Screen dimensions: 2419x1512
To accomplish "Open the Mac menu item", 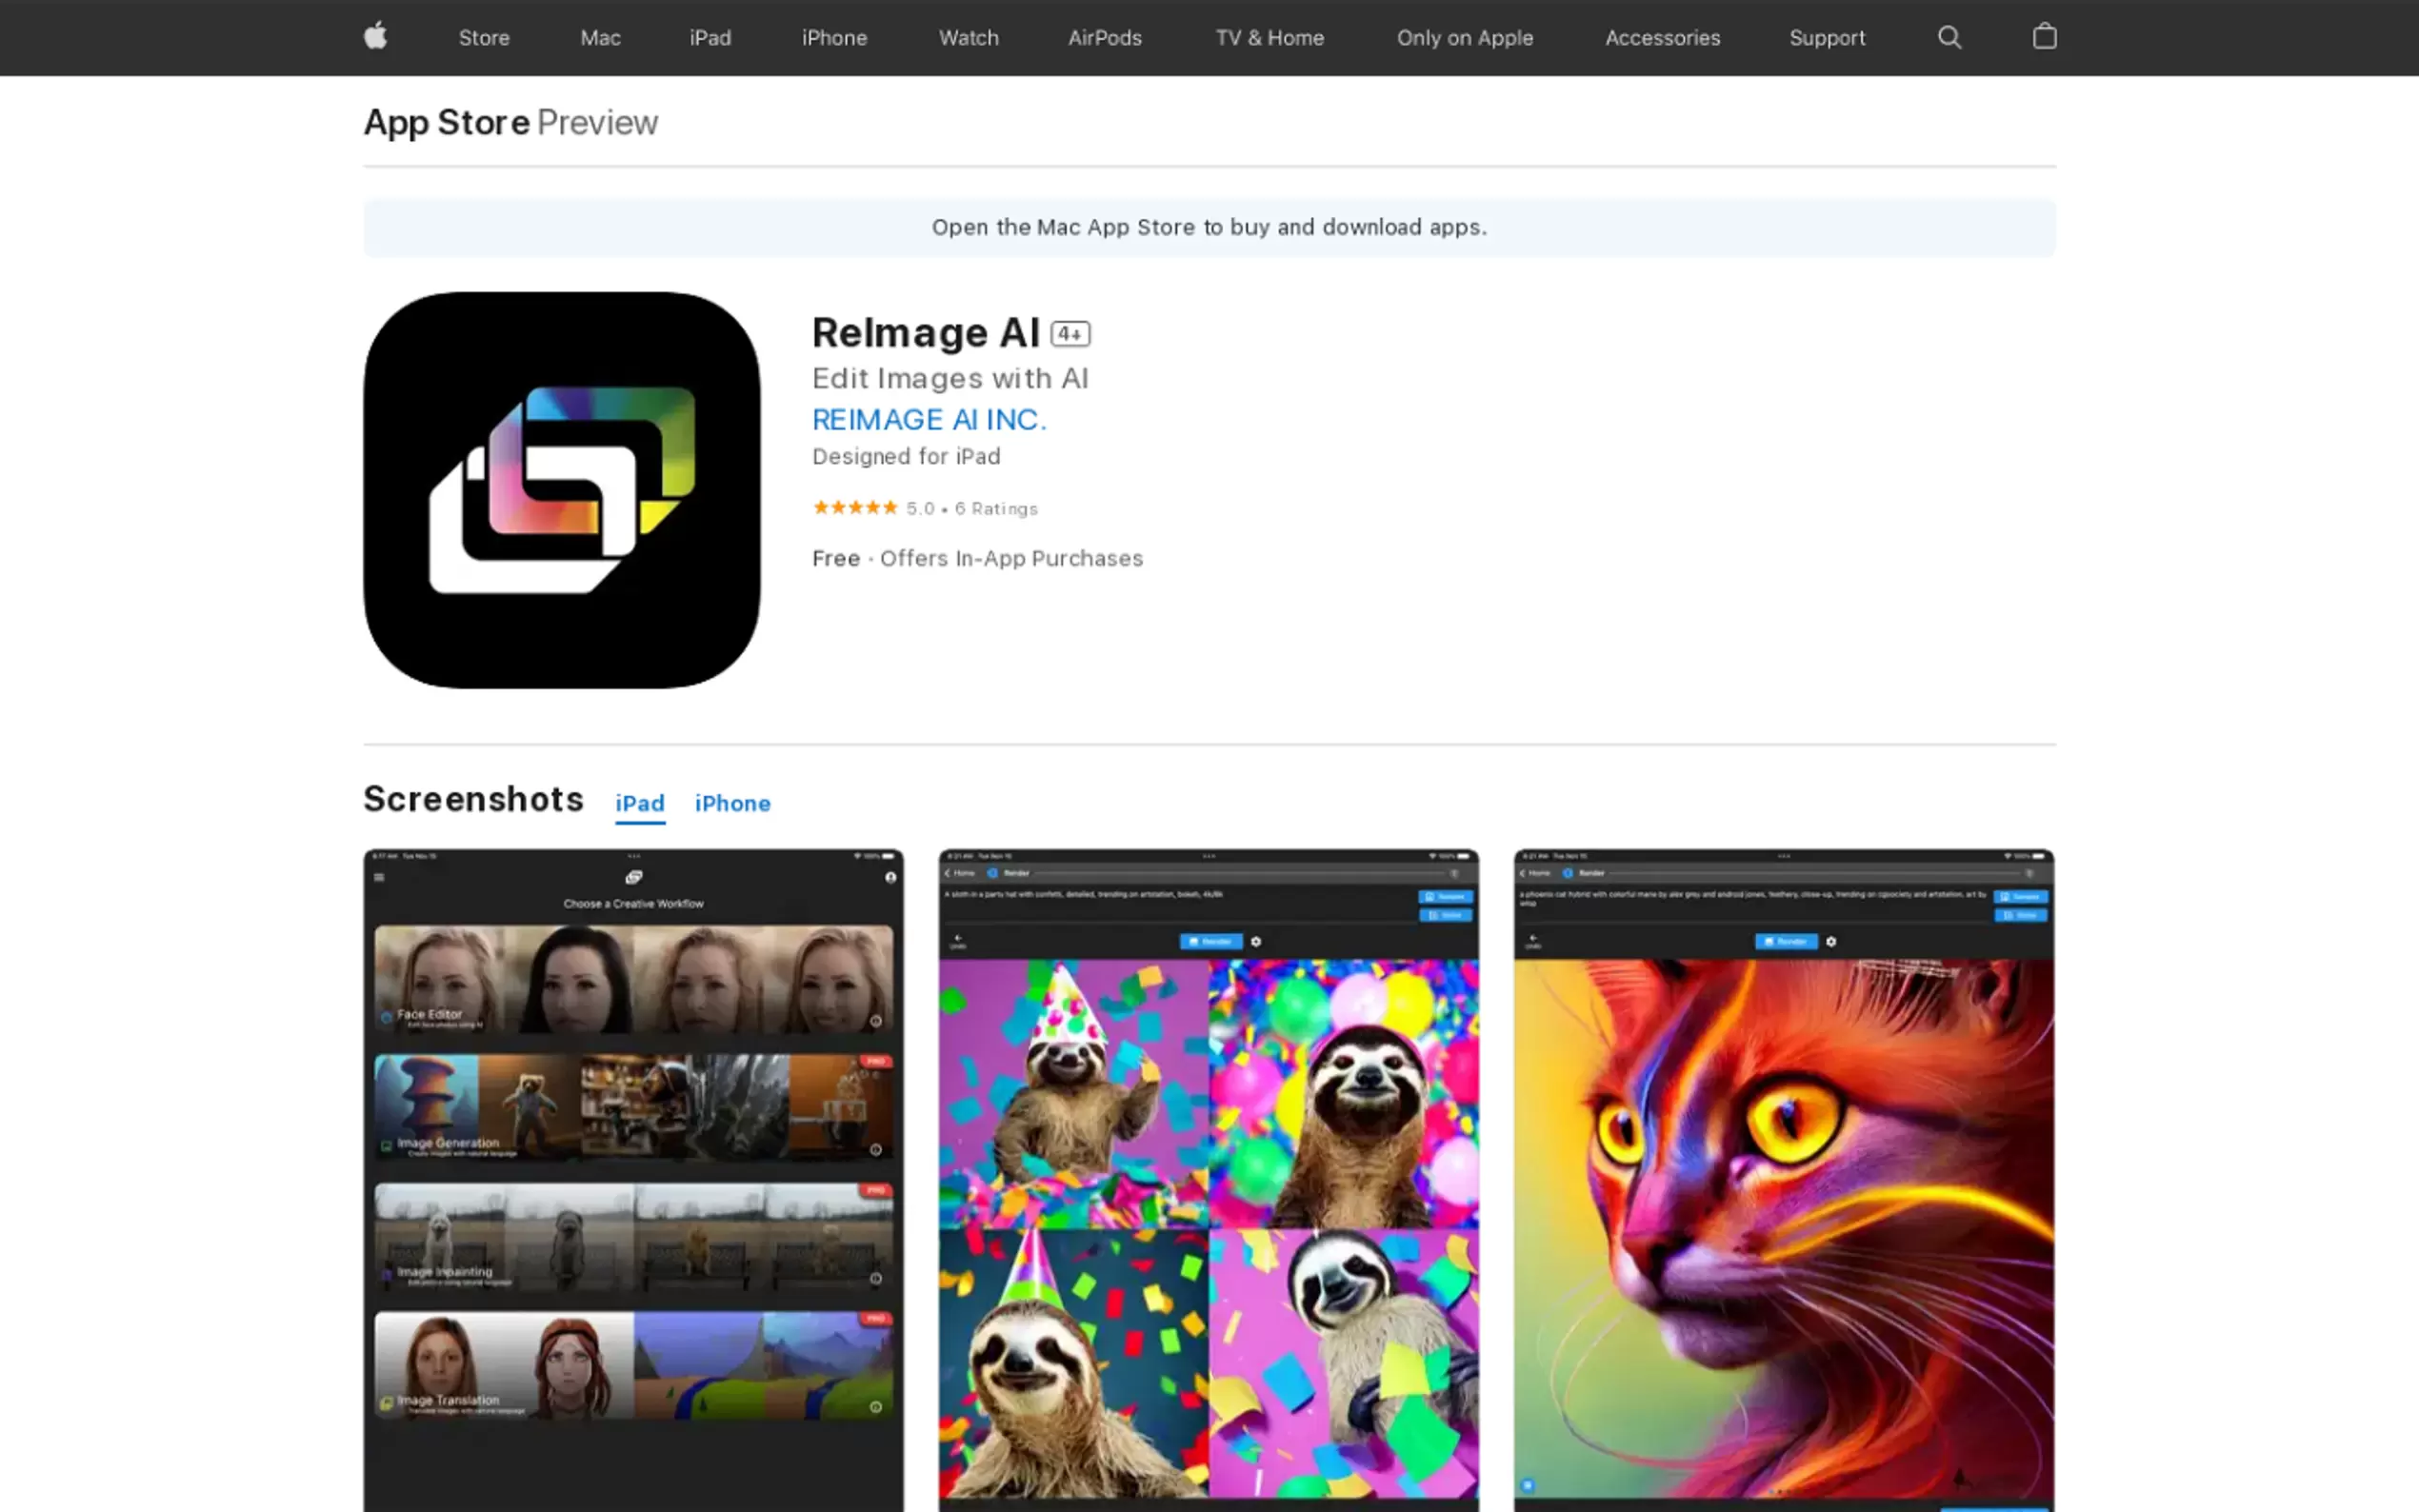I will click(x=600, y=38).
